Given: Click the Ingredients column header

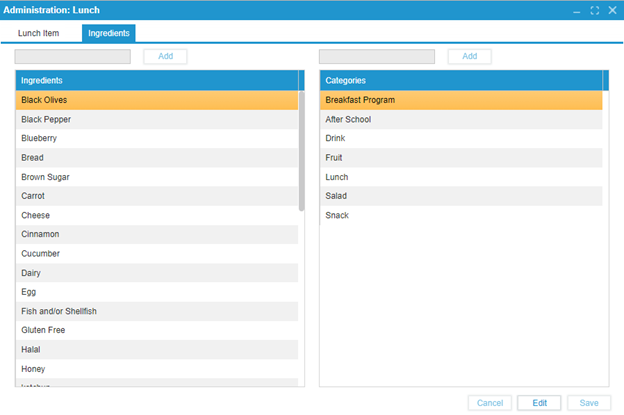Looking at the screenshot, I should [x=157, y=80].
